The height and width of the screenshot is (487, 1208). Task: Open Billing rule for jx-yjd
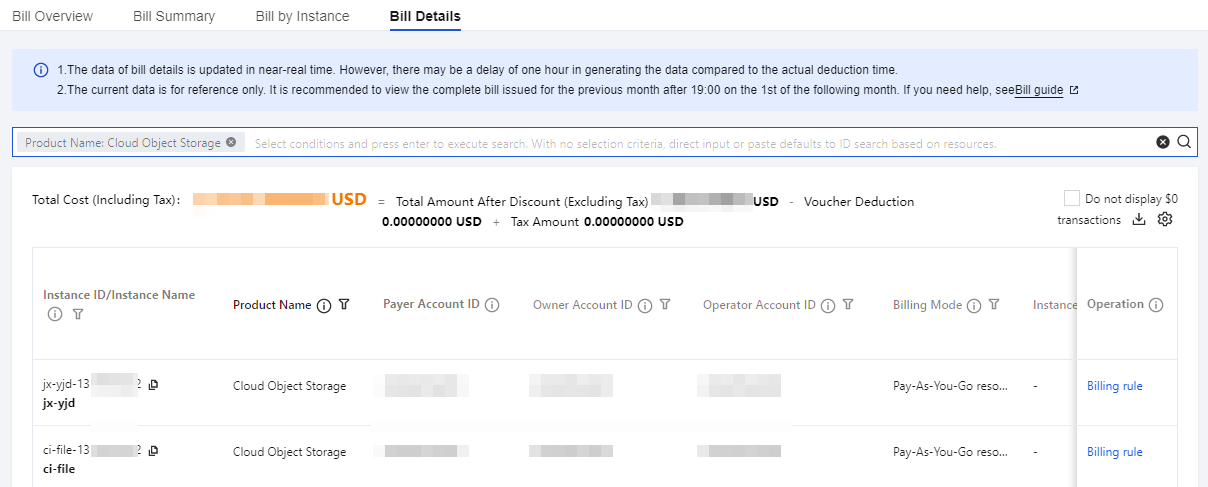pyautogui.click(x=1115, y=386)
